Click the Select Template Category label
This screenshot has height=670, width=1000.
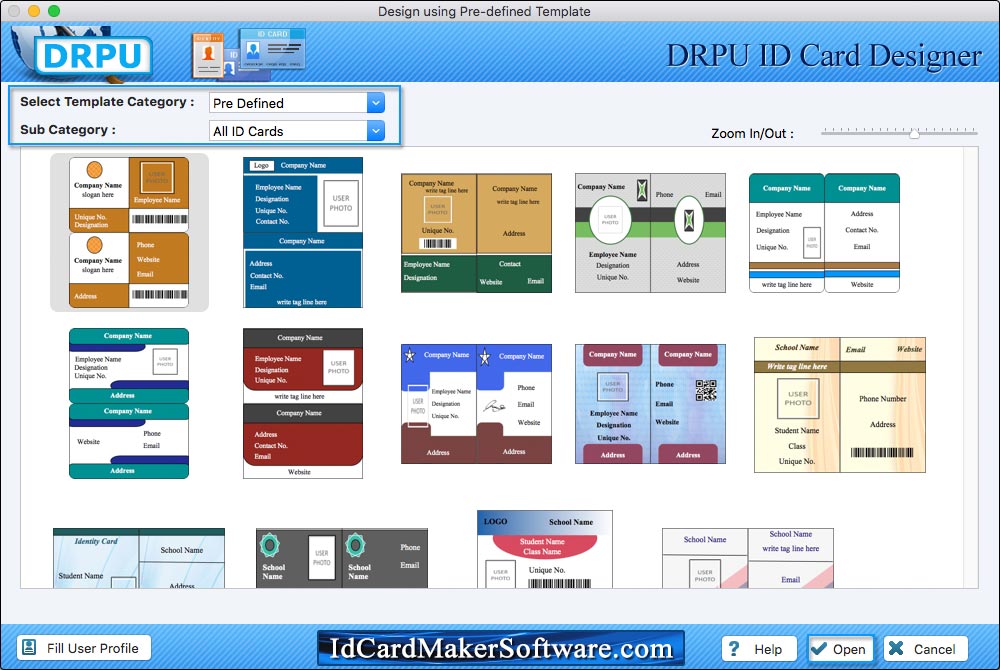107,101
